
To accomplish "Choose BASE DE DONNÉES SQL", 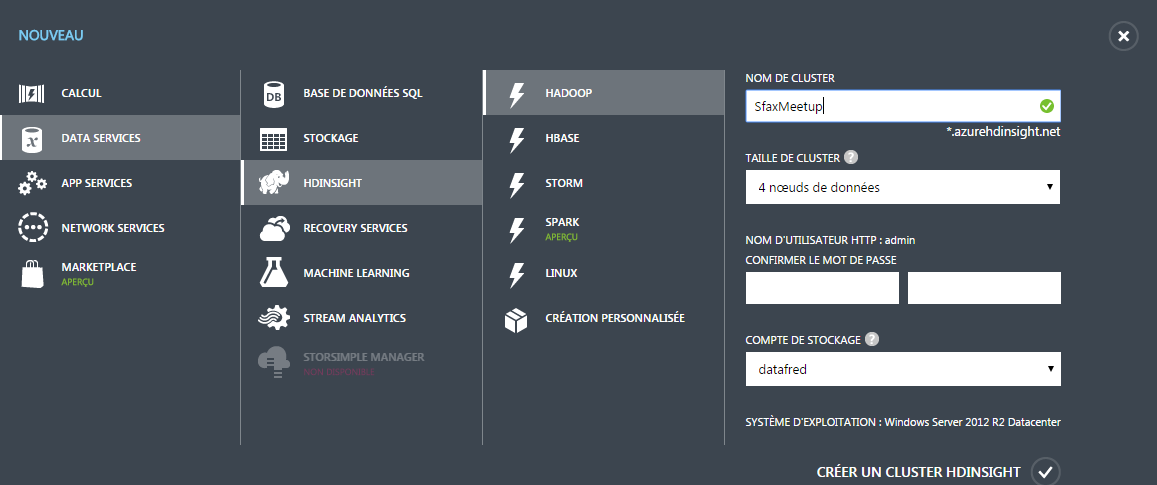I will 362,93.
